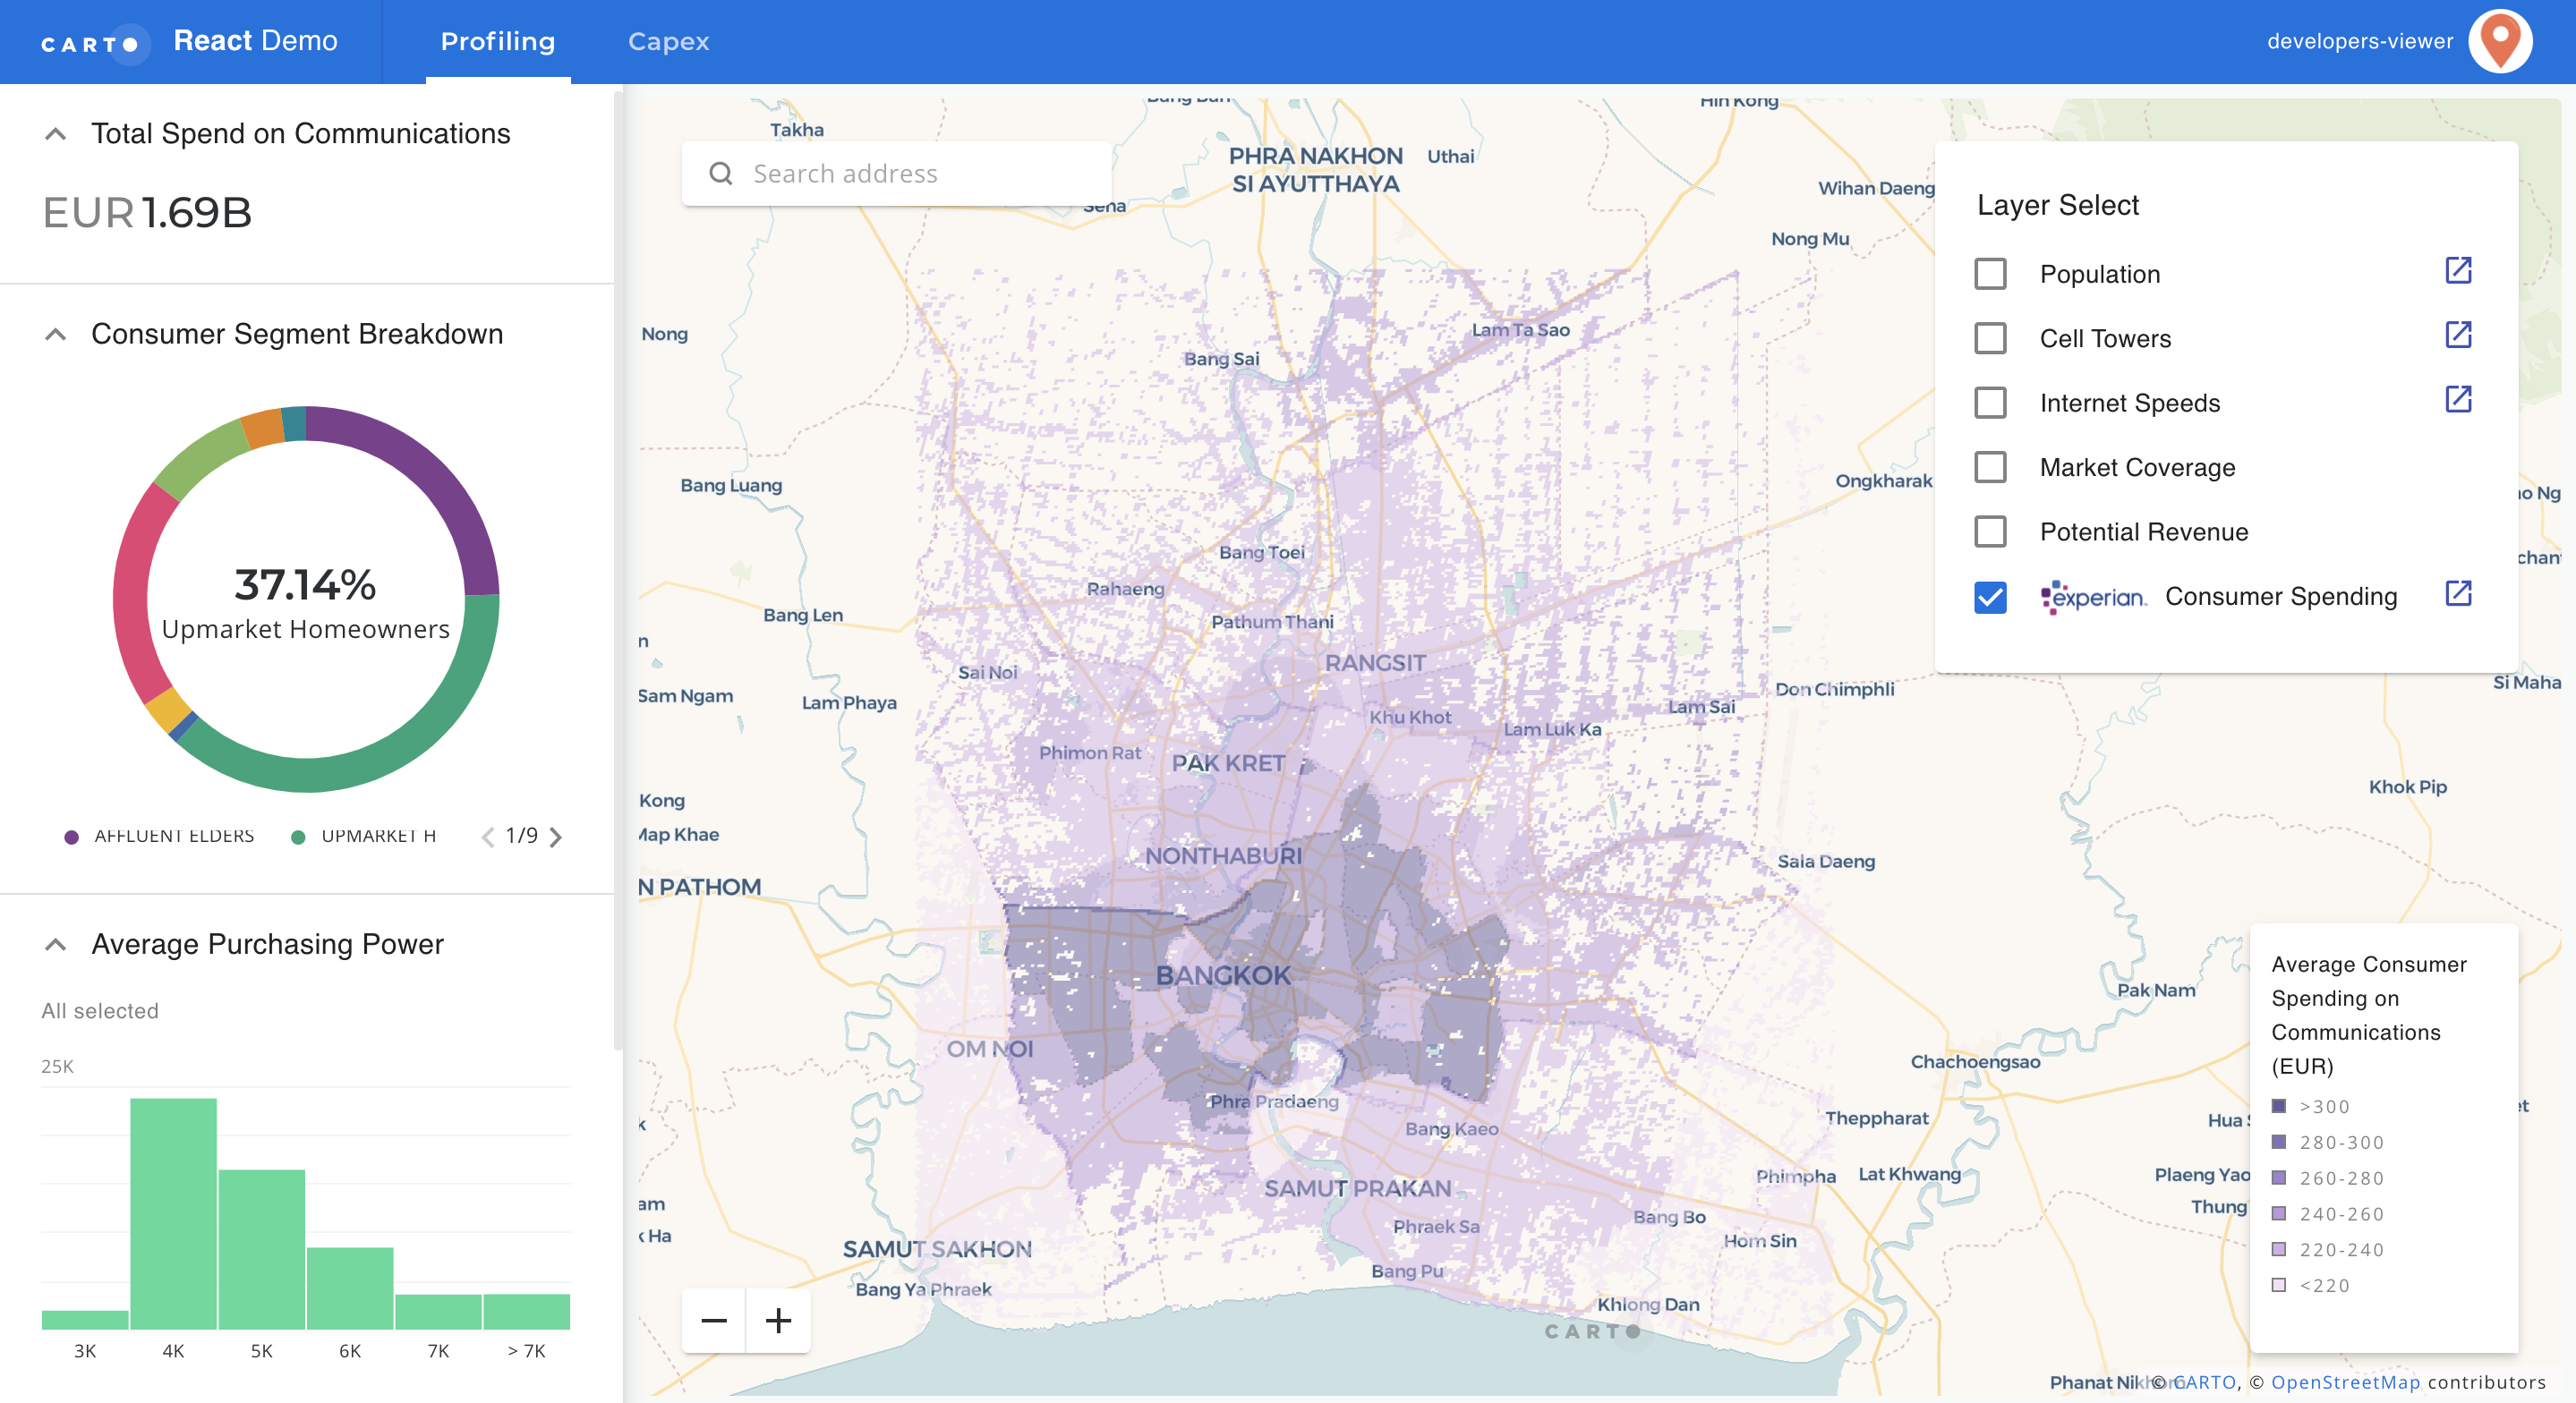Enable the Market Coverage layer checkbox
This screenshot has height=1403, width=2576.
pos(1990,467)
